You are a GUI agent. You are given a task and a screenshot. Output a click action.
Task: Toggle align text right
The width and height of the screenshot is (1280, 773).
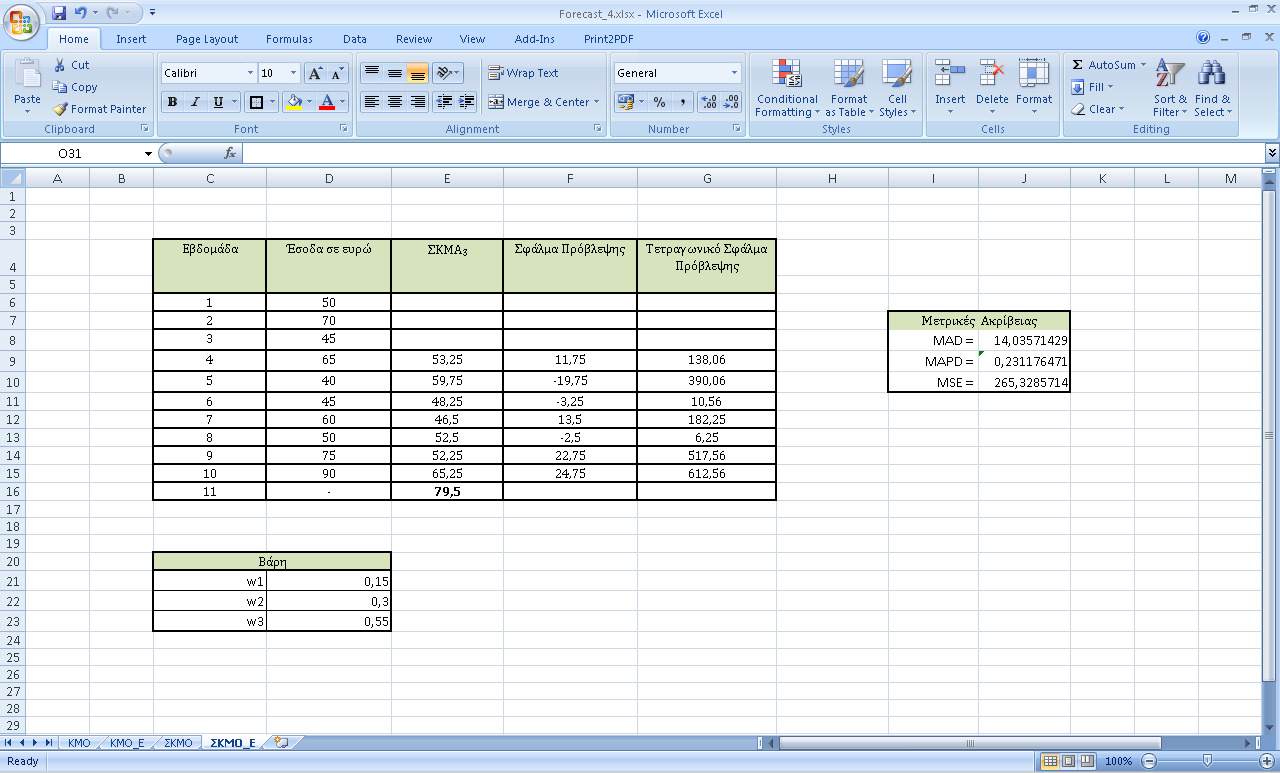pos(418,102)
